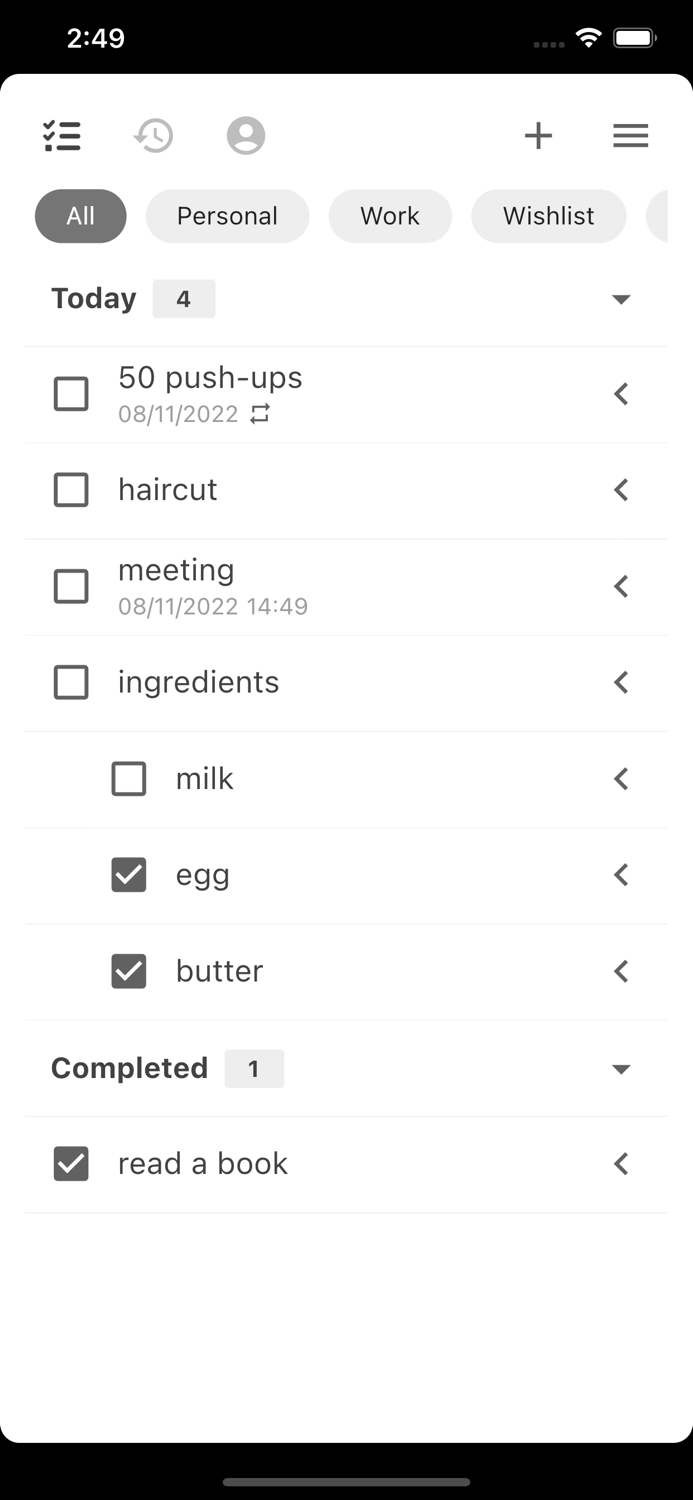Tap the plus icon to add a task
This screenshot has height=1500, width=693.
(x=538, y=135)
